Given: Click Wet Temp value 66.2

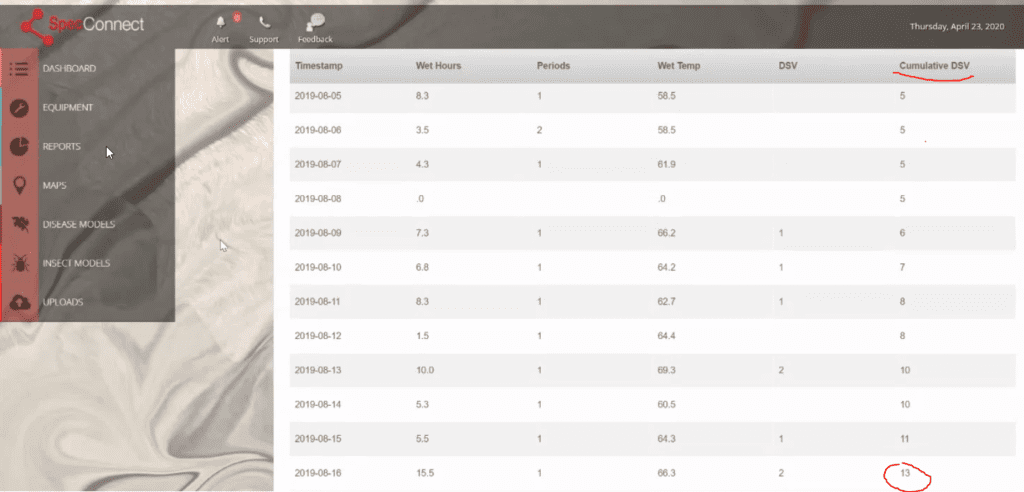Looking at the screenshot, I should [666, 233].
